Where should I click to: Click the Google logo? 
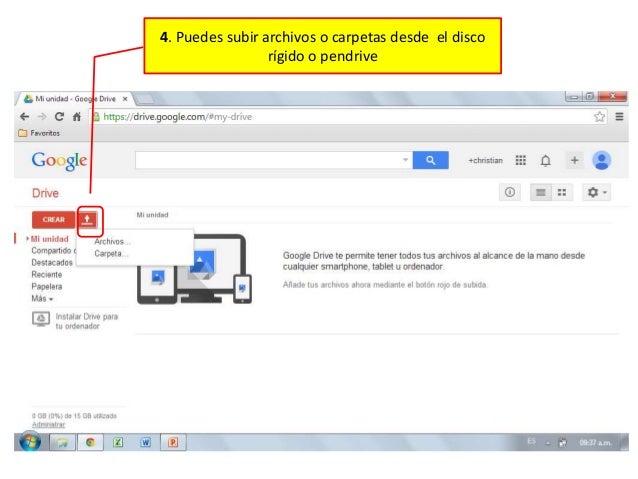coord(59,160)
